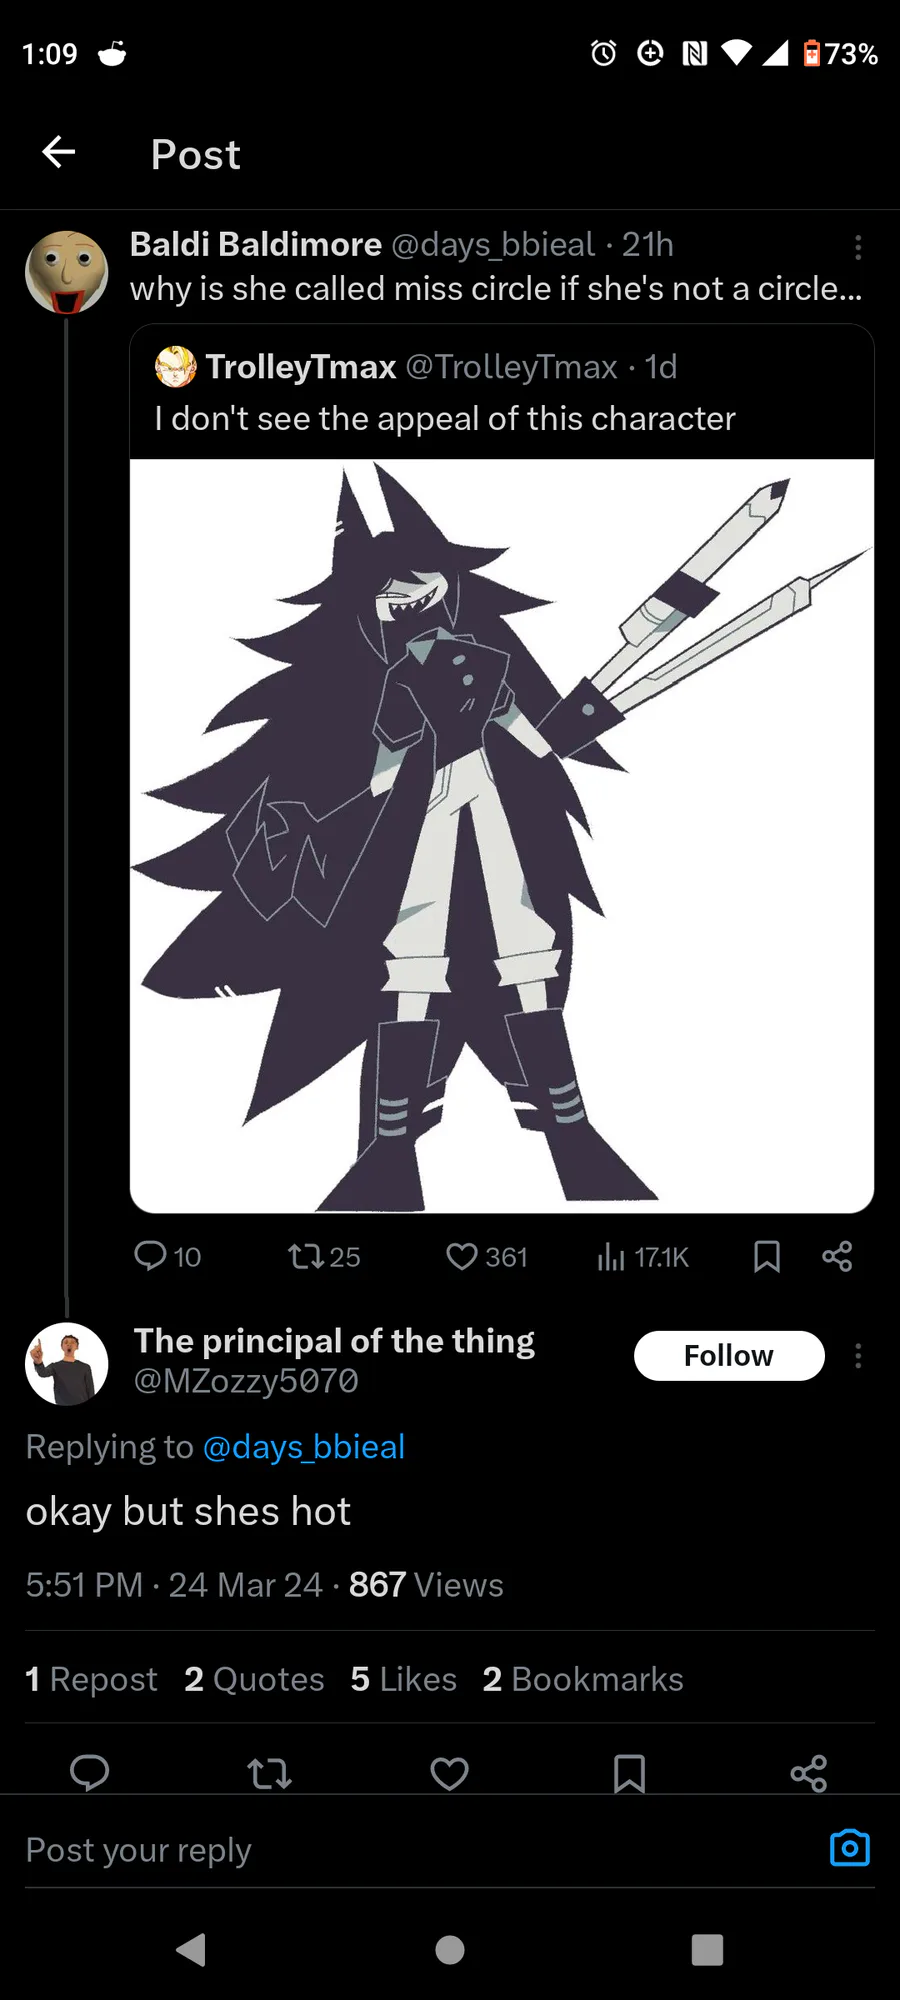Image resolution: width=900 pixels, height=2000 pixels.
Task: Bookmark Baldi Baldimore's post
Action: [x=766, y=1256]
